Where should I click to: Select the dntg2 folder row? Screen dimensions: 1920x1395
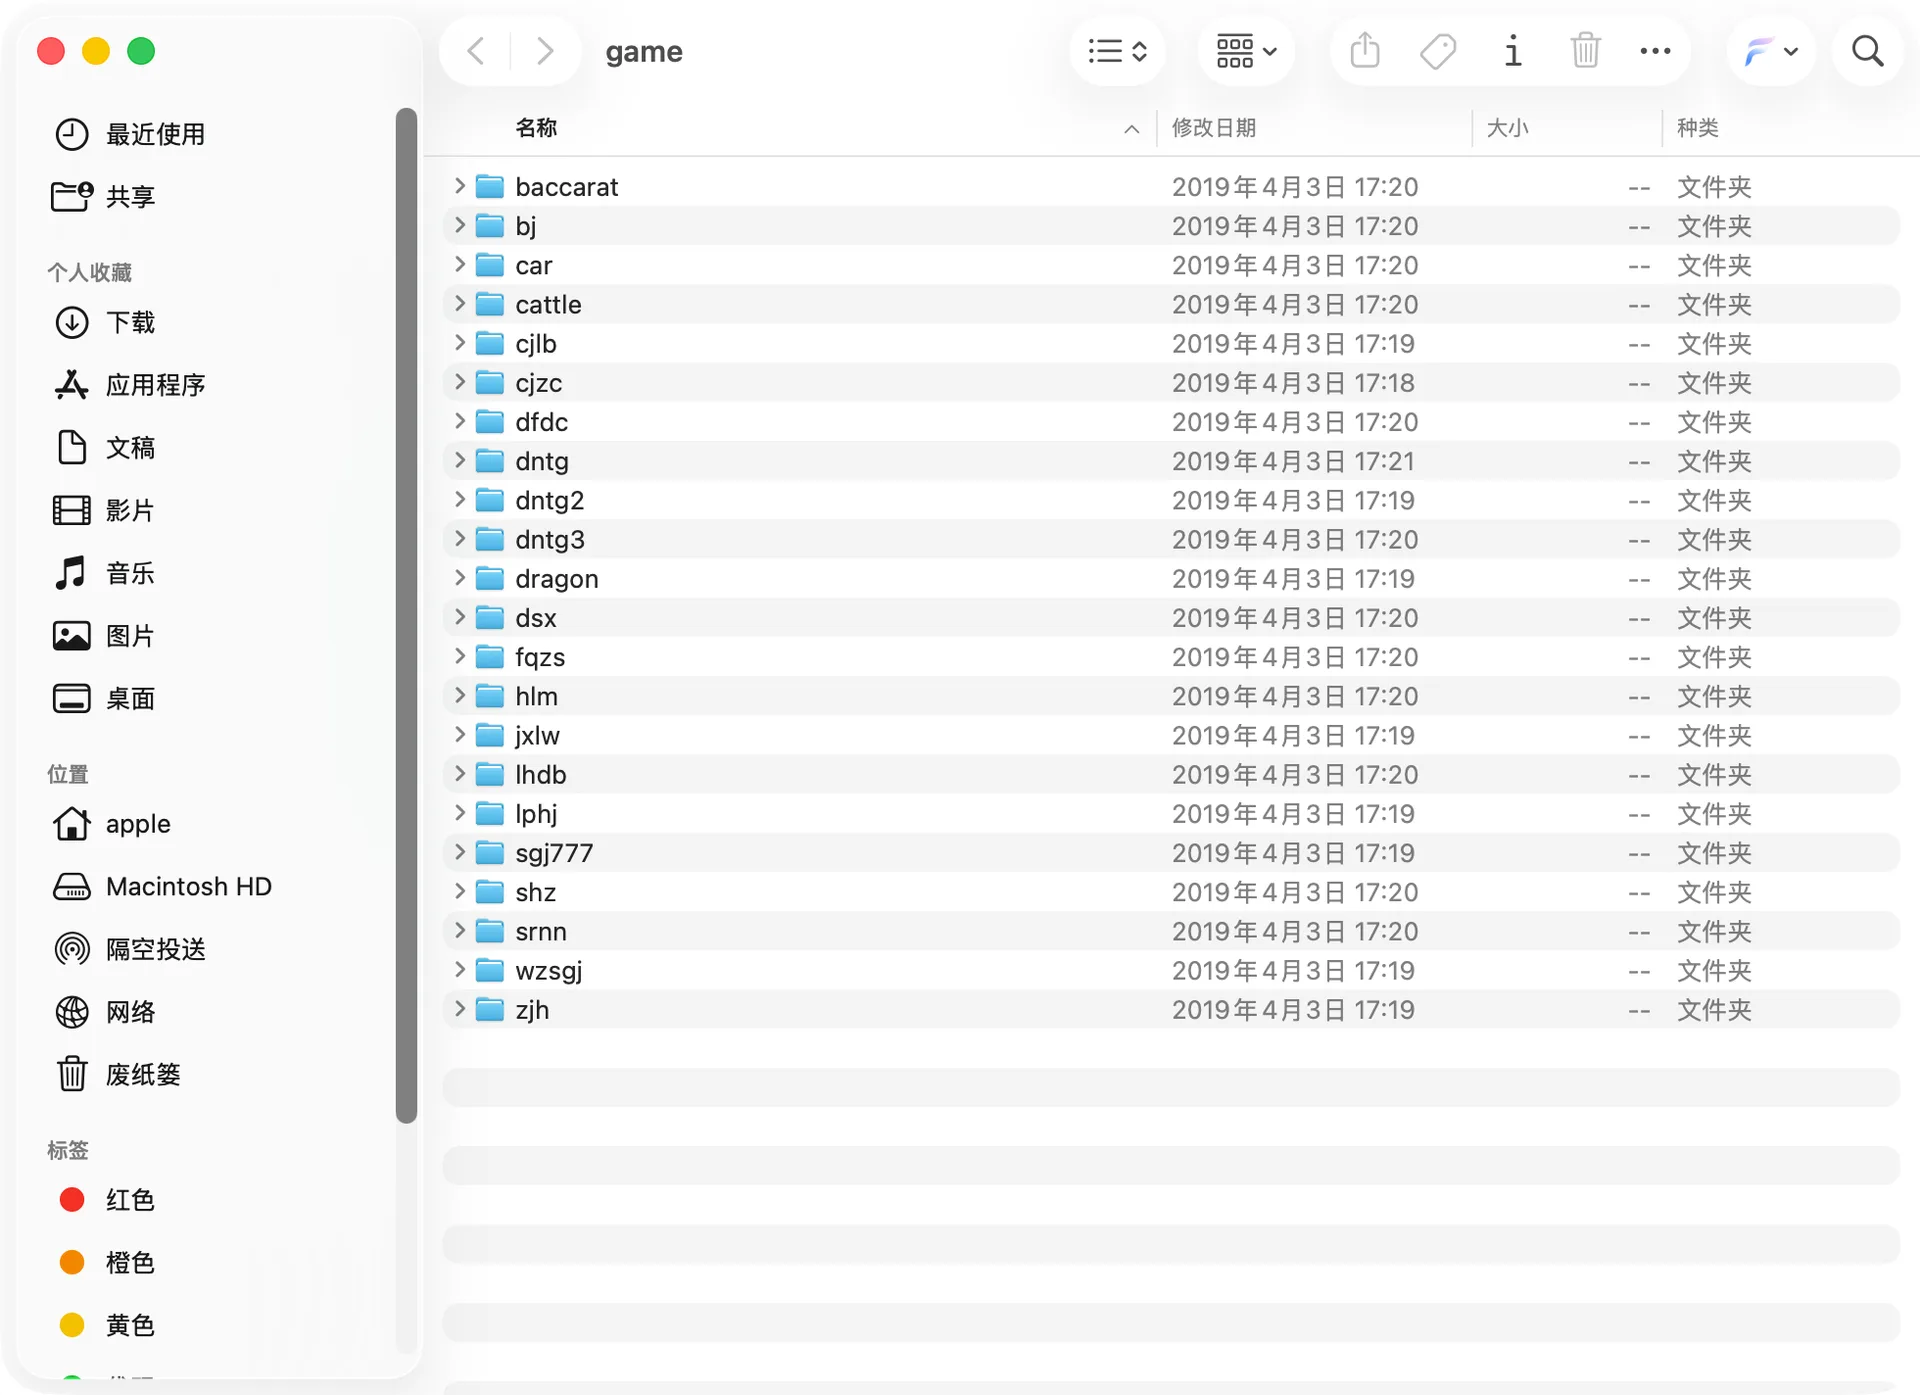[x=1170, y=500]
